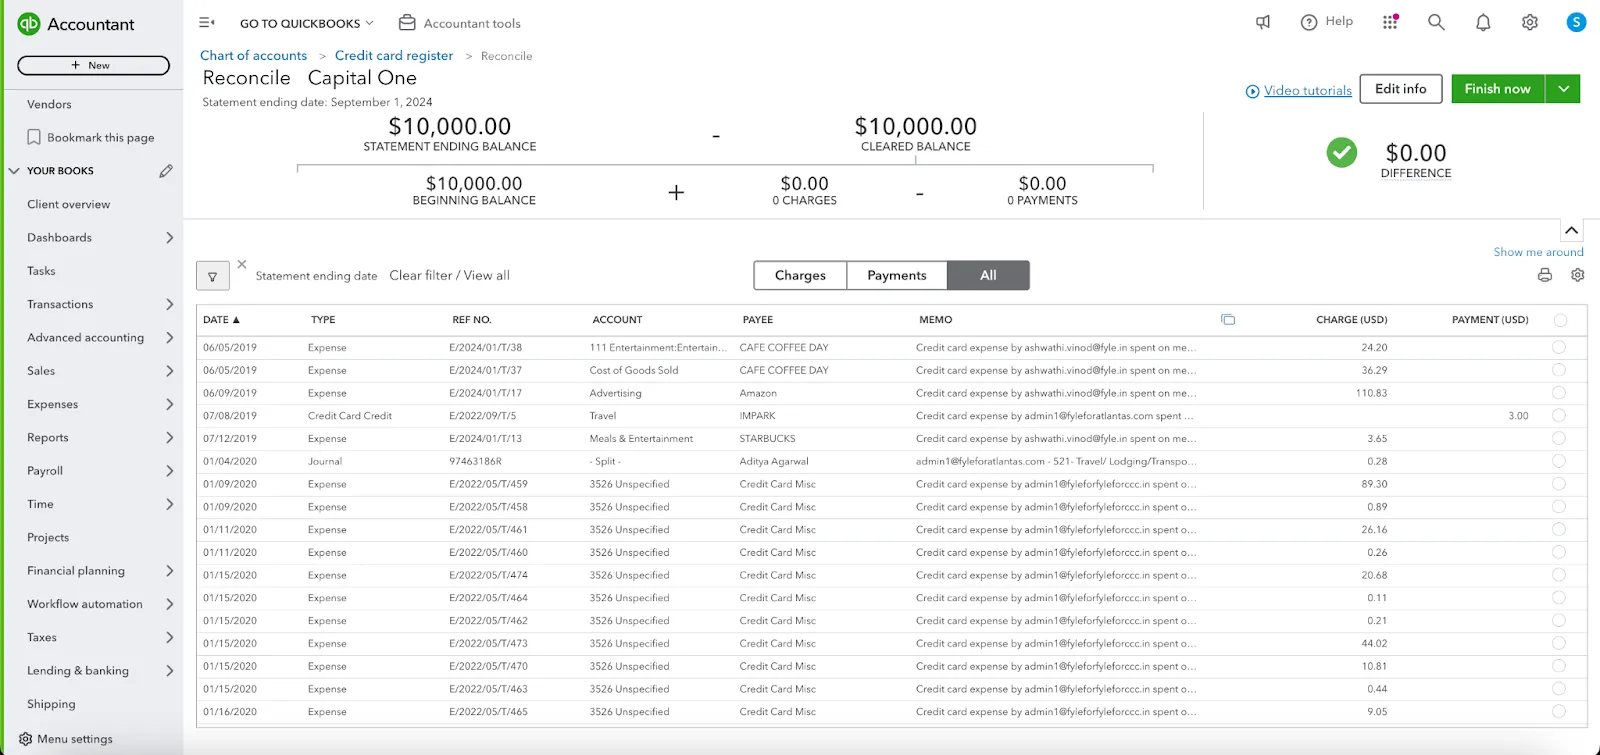Mark the IMPARK 3.00 payment cleared
This screenshot has height=755, width=1600.
(1559, 415)
